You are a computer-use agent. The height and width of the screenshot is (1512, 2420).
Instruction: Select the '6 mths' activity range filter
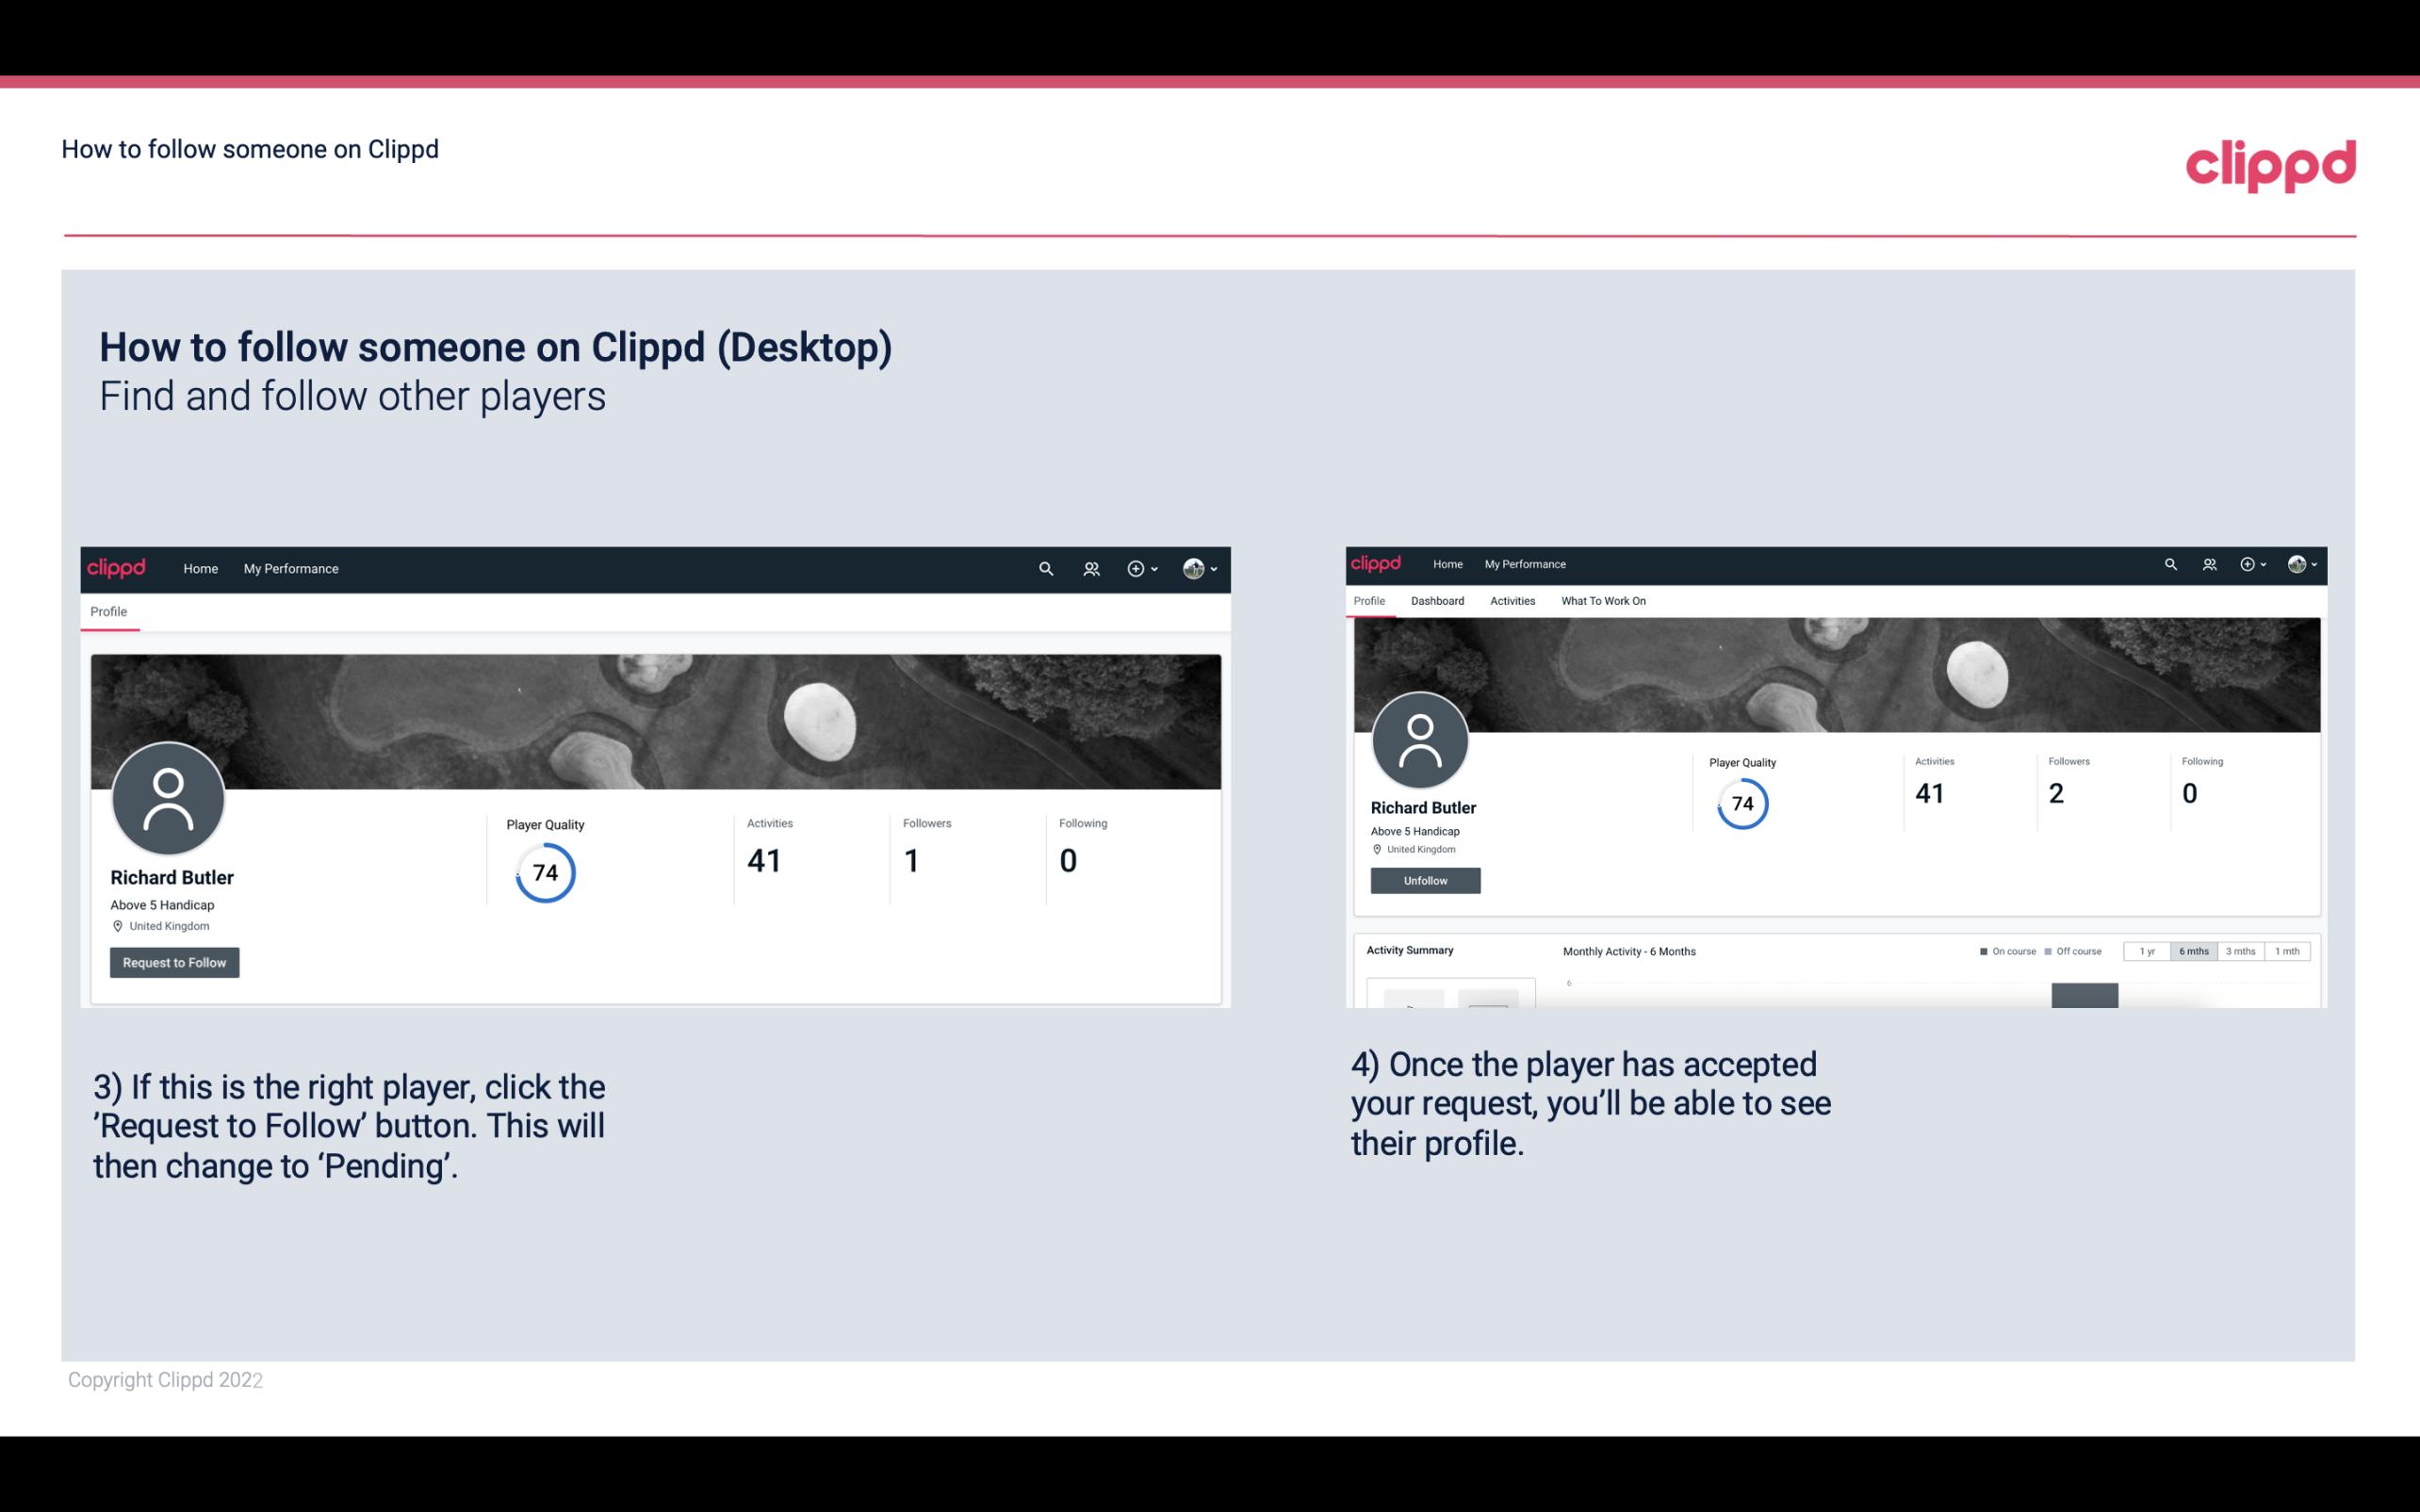(x=2194, y=951)
